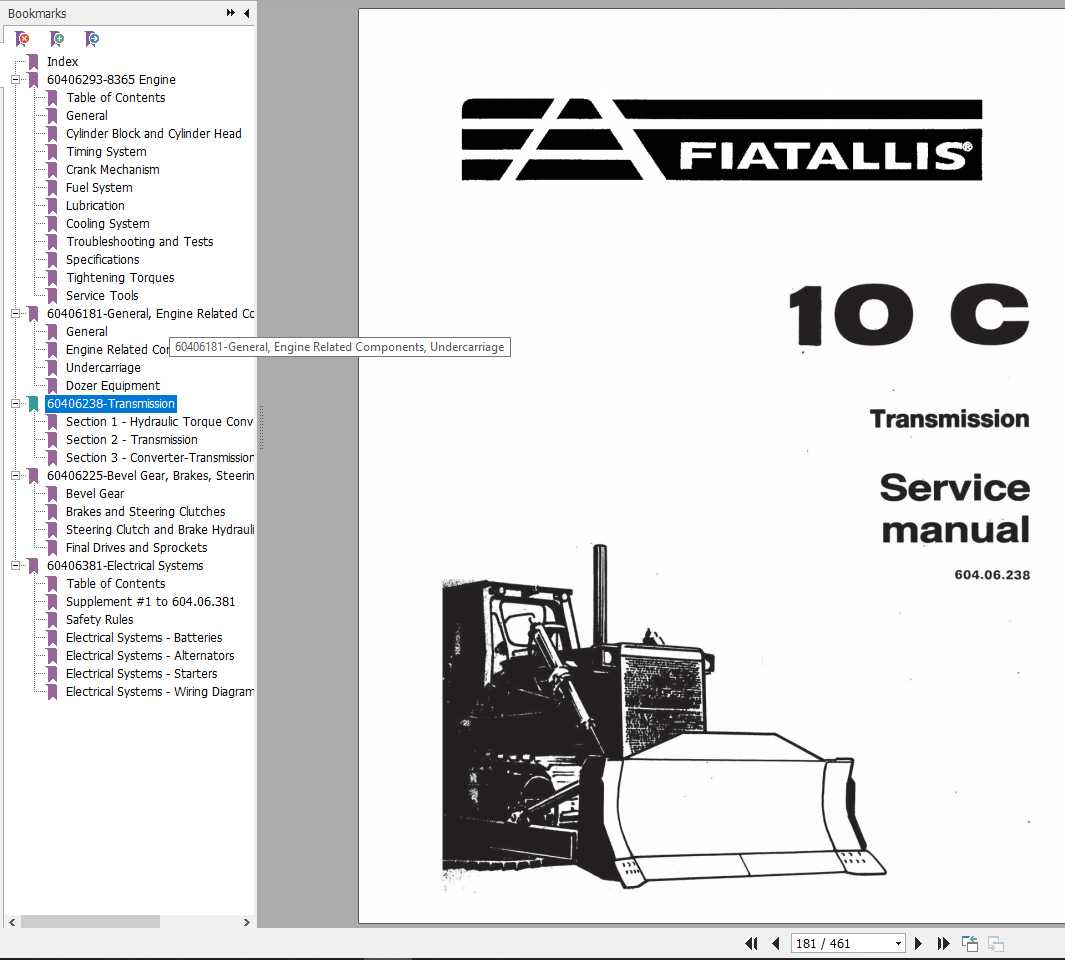Select 60406225-Bevel Gear, Brakes bookmark
The image size is (1065, 960).
click(150, 476)
